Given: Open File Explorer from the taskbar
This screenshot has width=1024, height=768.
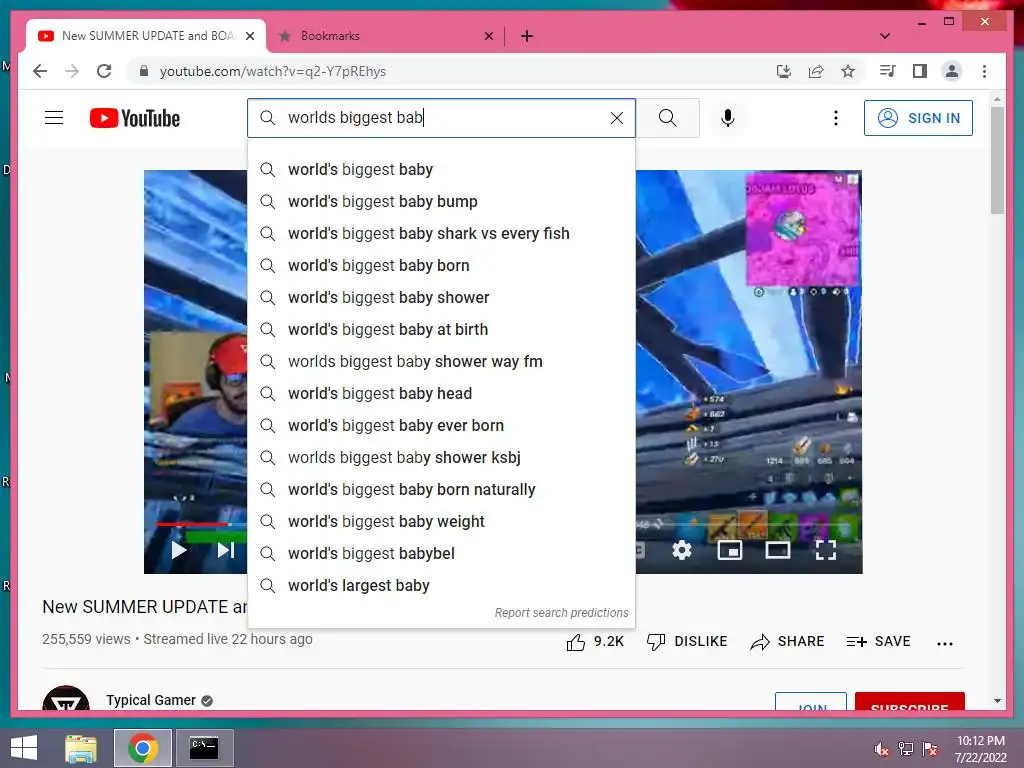Looking at the screenshot, I should coord(81,748).
